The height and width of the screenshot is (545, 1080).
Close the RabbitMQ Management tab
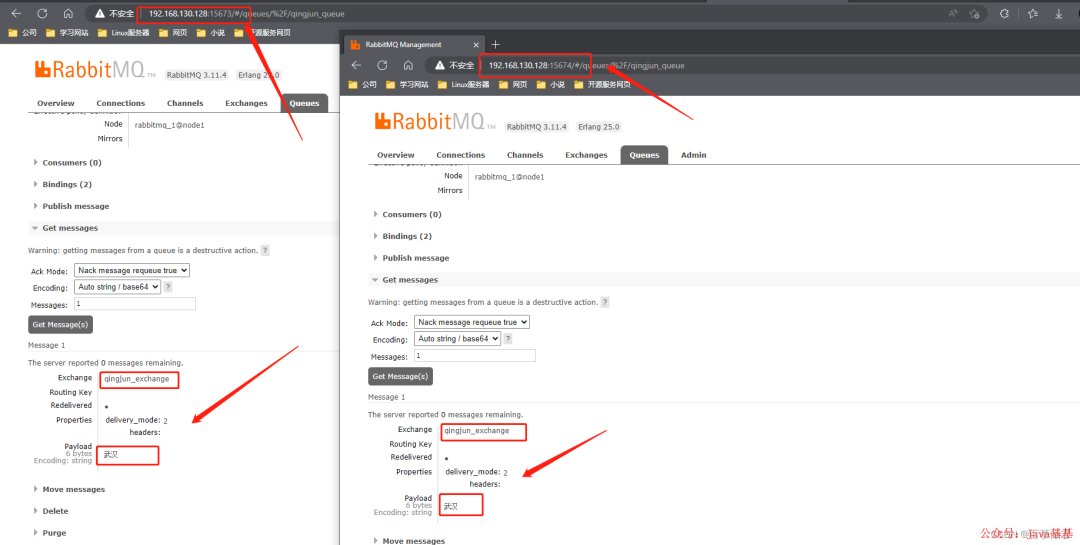tap(475, 45)
